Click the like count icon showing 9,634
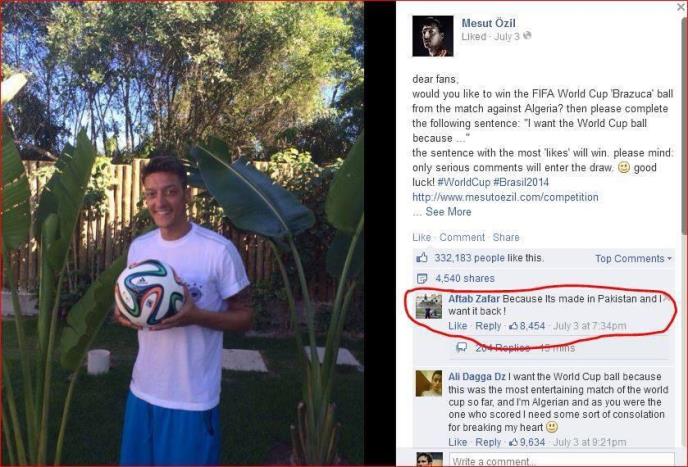This screenshot has height=467, width=688. 513,442
